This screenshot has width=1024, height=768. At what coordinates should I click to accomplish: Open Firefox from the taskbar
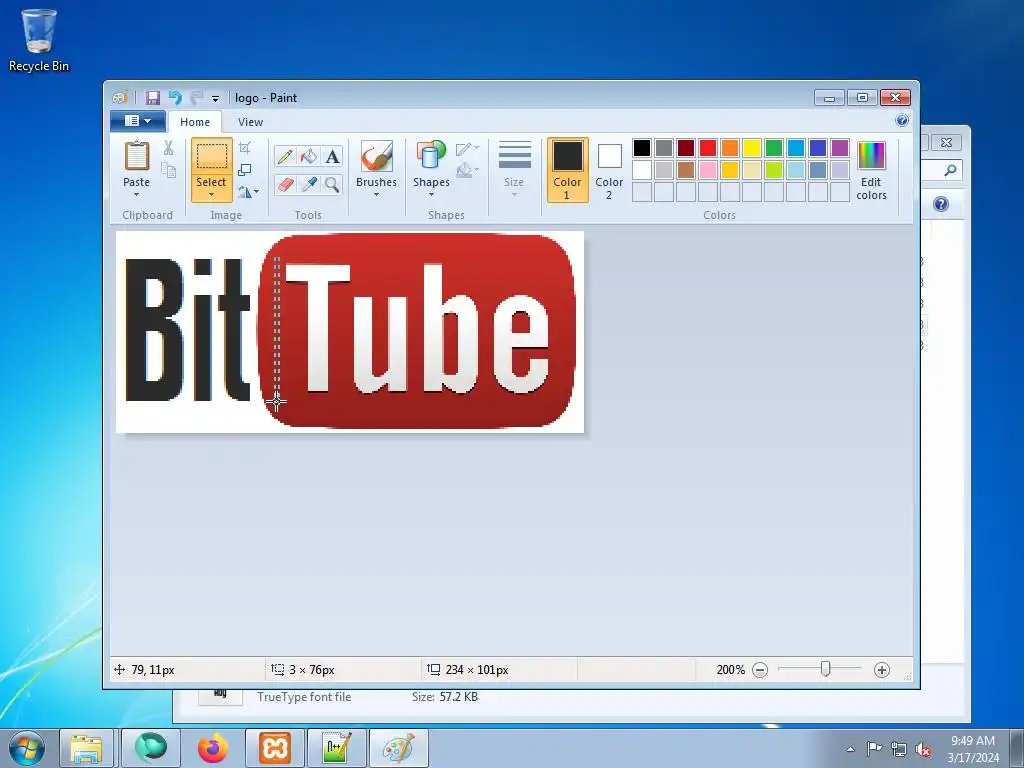click(x=213, y=748)
